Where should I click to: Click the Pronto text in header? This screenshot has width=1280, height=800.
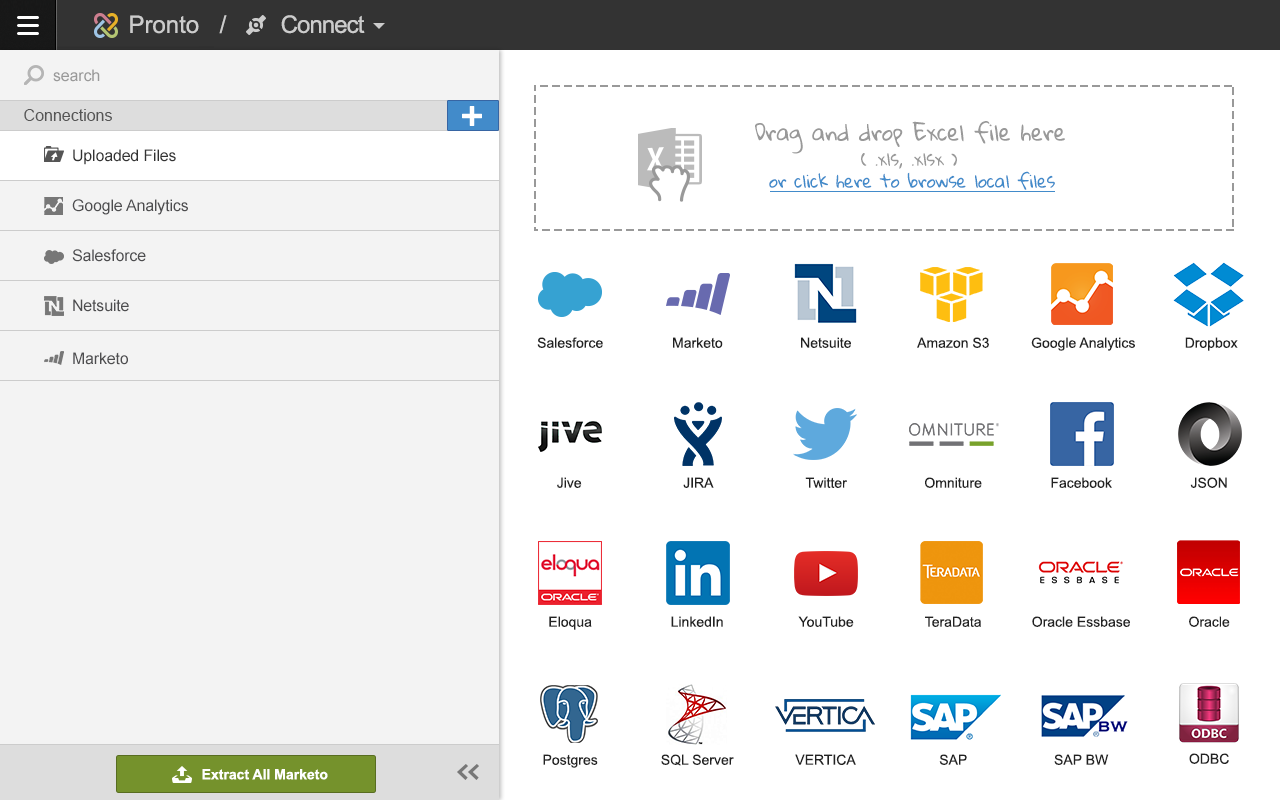click(x=164, y=25)
